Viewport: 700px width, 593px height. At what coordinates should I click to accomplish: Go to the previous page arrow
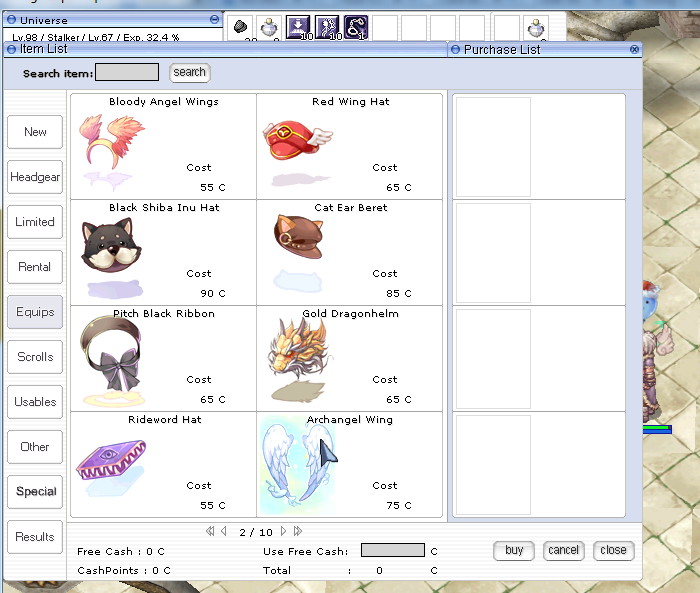[224, 531]
